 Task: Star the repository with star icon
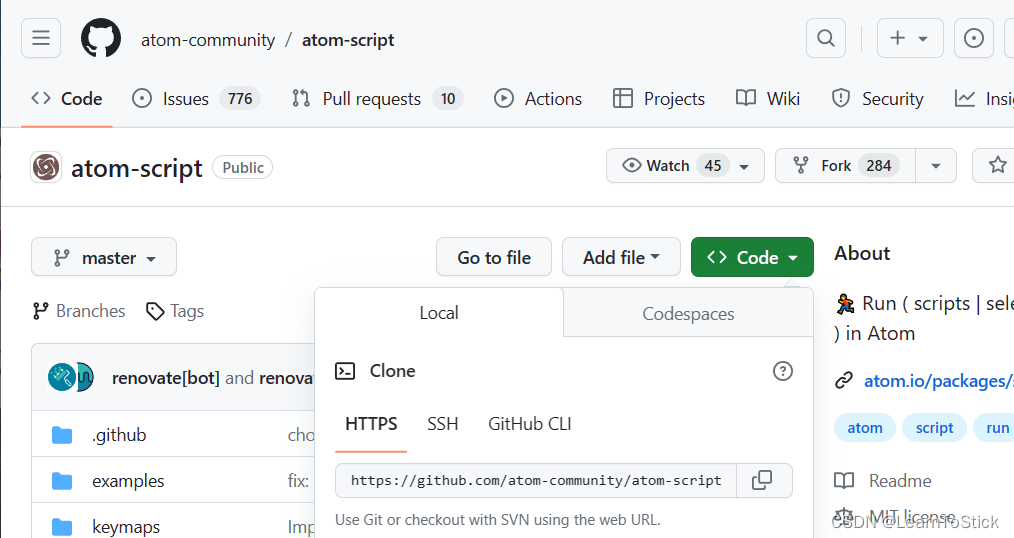(x=997, y=166)
